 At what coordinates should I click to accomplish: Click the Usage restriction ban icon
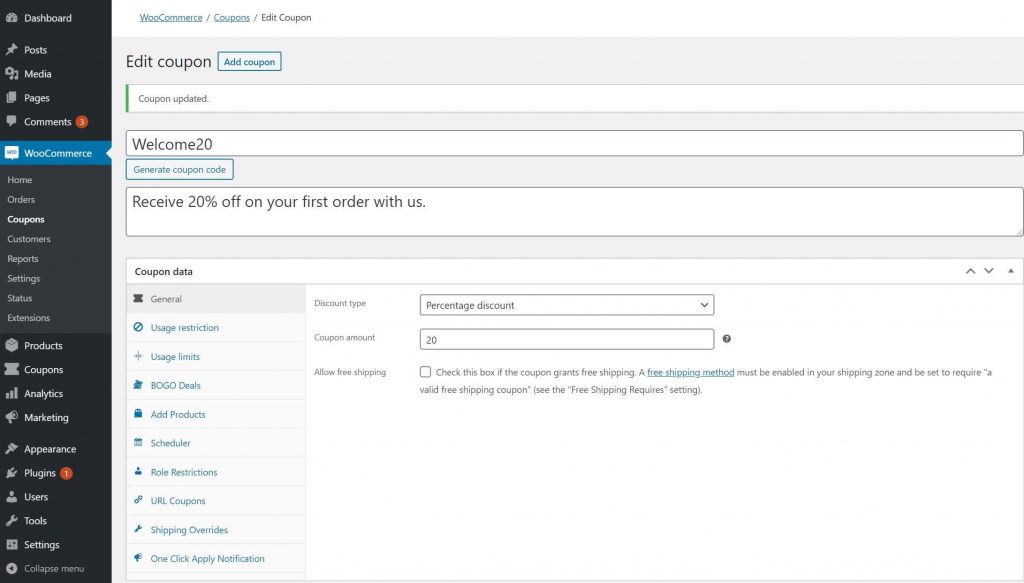pos(138,327)
